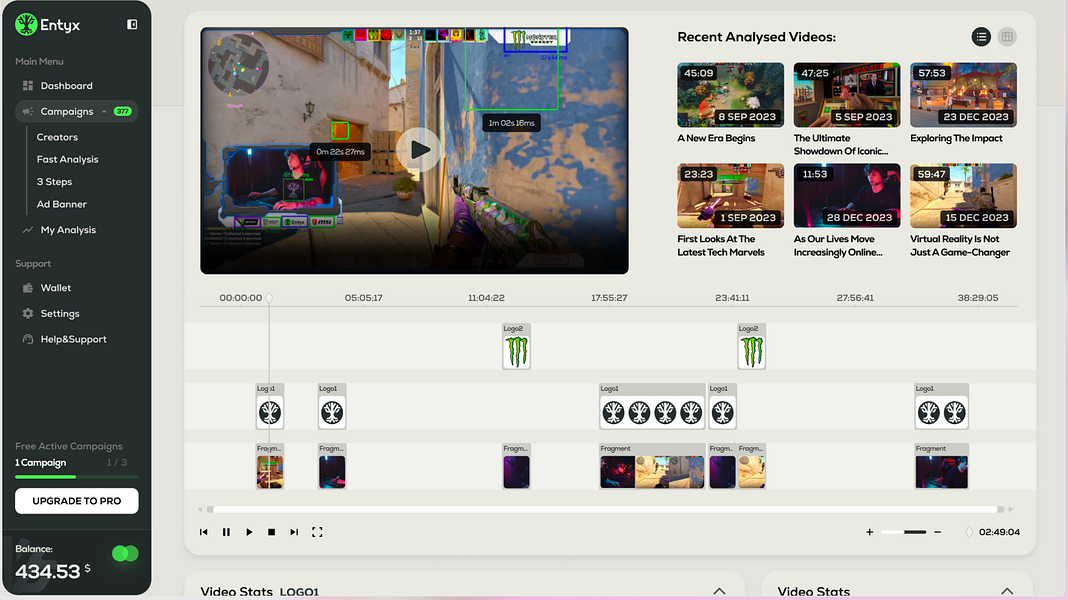
Task: Collapse Video Stats LOGO1 panel
Action: point(719,591)
